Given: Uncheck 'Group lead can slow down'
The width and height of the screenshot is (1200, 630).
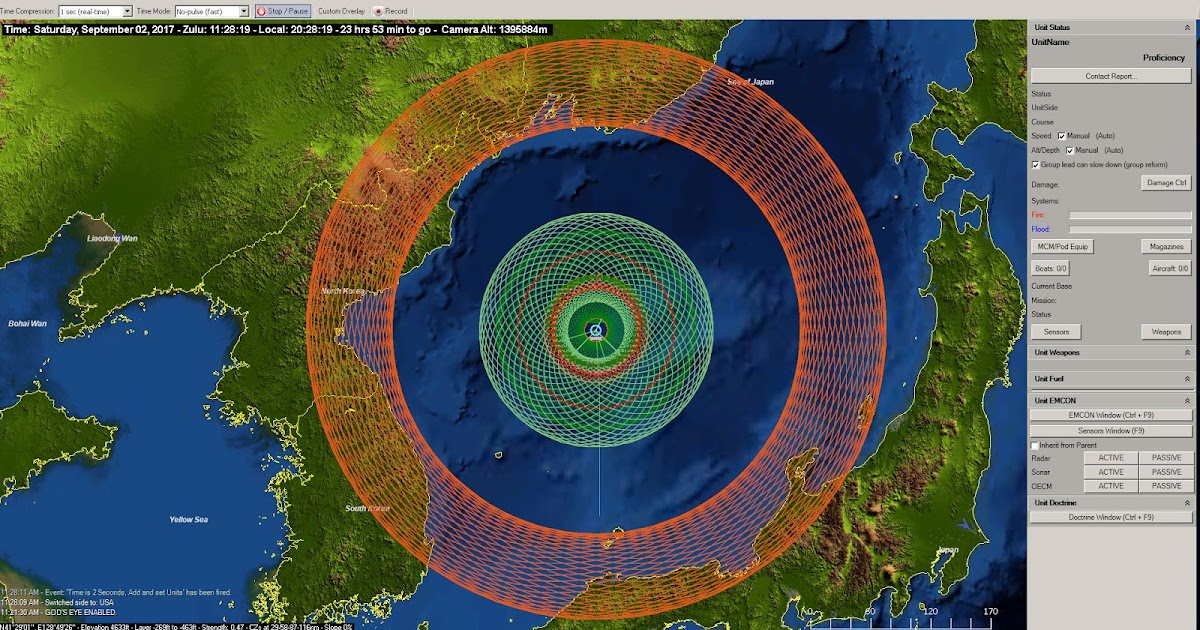Looking at the screenshot, I should click(1035, 164).
